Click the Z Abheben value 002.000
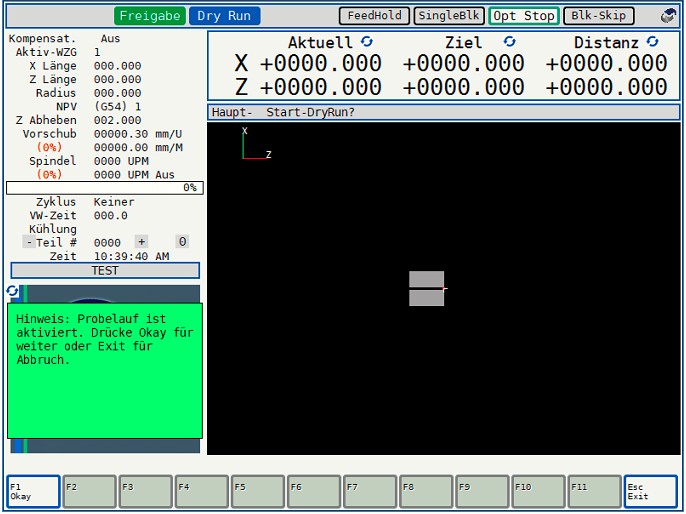 click(x=117, y=120)
